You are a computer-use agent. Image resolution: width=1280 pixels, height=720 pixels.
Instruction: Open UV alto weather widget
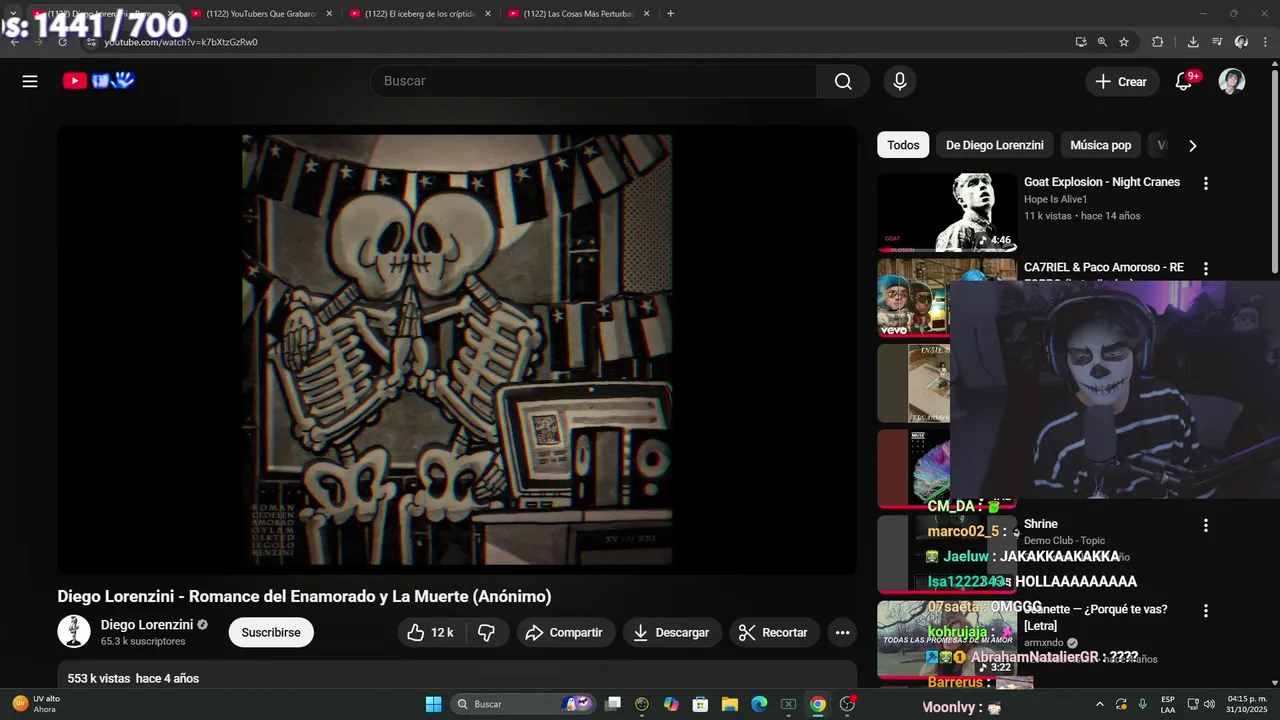point(36,704)
